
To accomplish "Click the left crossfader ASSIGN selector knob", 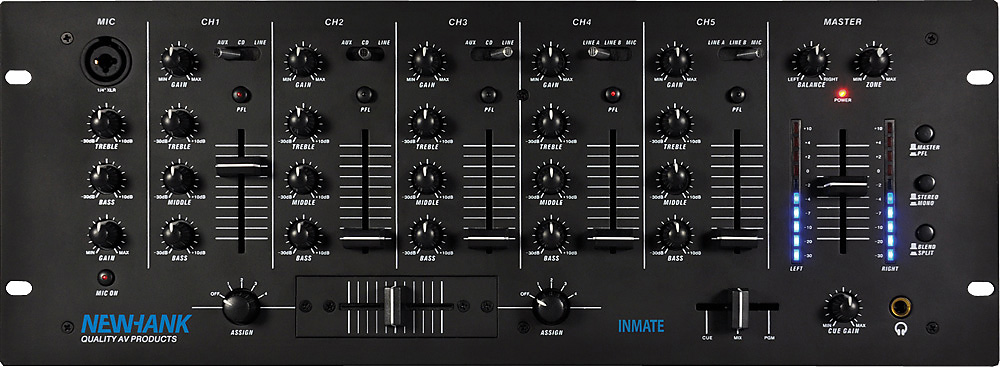I will click(x=240, y=307).
